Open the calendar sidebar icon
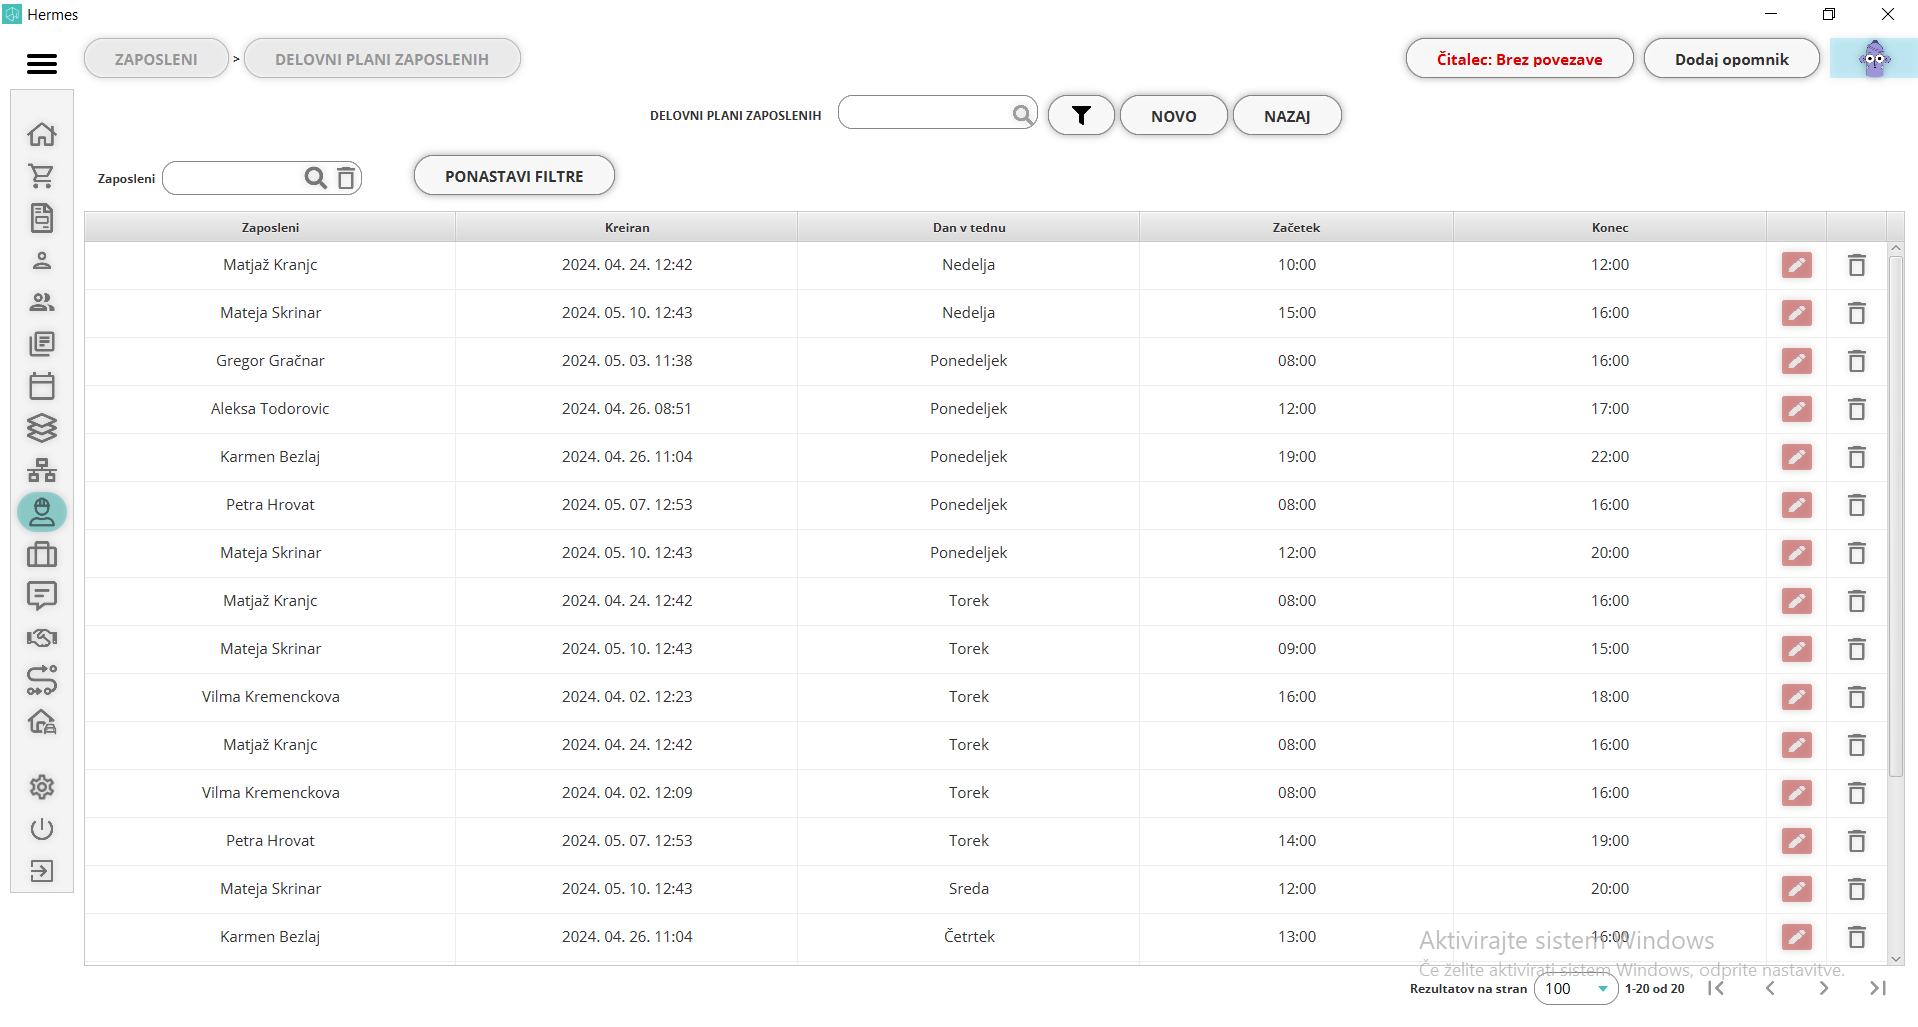The width and height of the screenshot is (1918, 1027). pyautogui.click(x=42, y=386)
